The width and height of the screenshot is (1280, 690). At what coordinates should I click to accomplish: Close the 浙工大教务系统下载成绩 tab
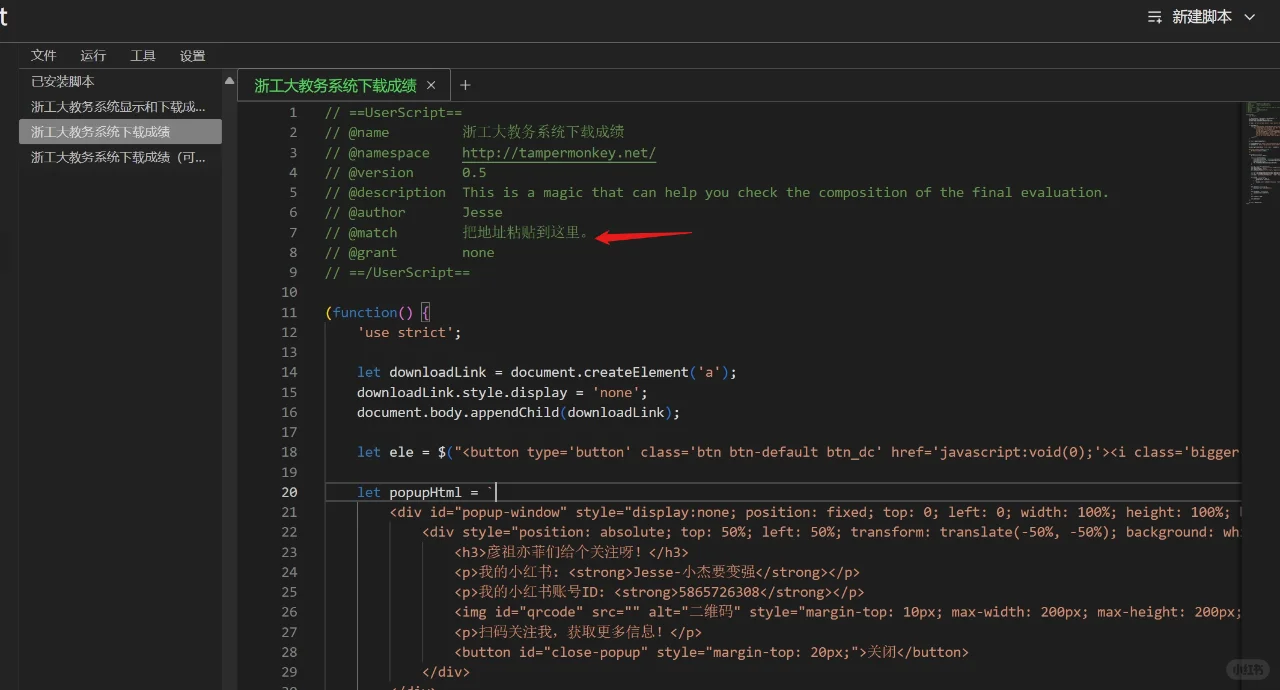coord(431,86)
